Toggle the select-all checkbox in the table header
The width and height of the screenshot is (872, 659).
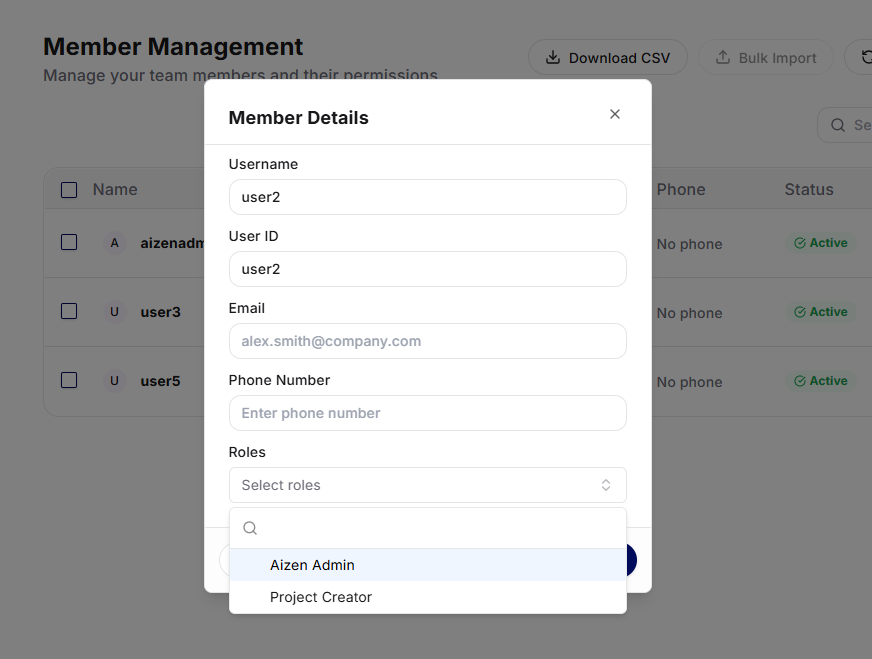pyautogui.click(x=69, y=190)
